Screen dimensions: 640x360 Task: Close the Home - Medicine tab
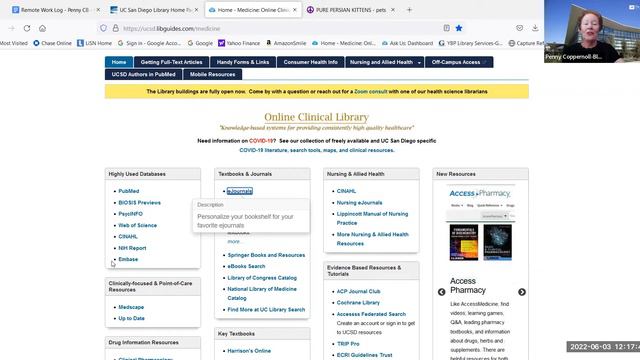295,10
